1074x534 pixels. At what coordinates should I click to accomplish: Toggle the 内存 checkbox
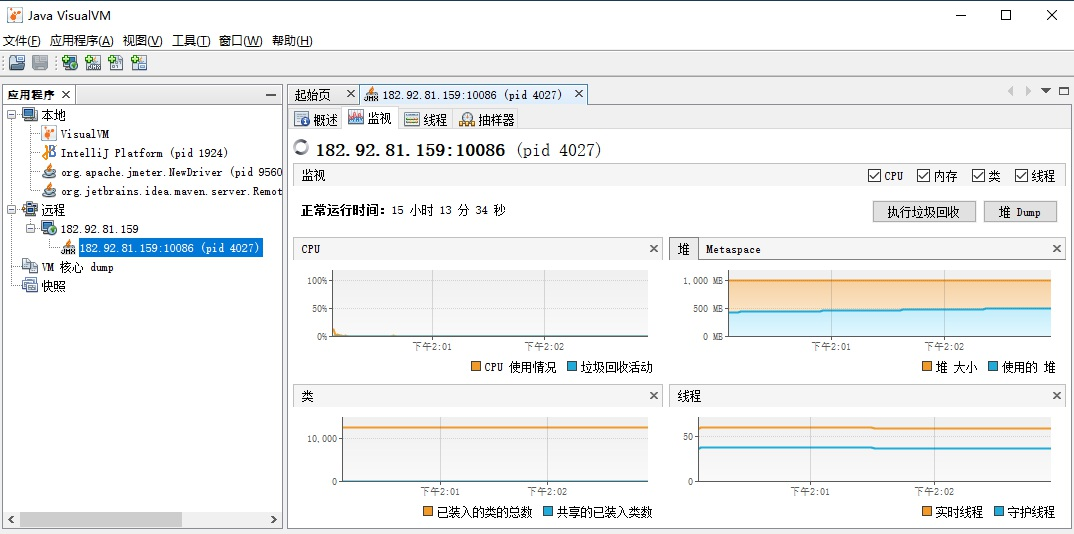tap(923, 176)
